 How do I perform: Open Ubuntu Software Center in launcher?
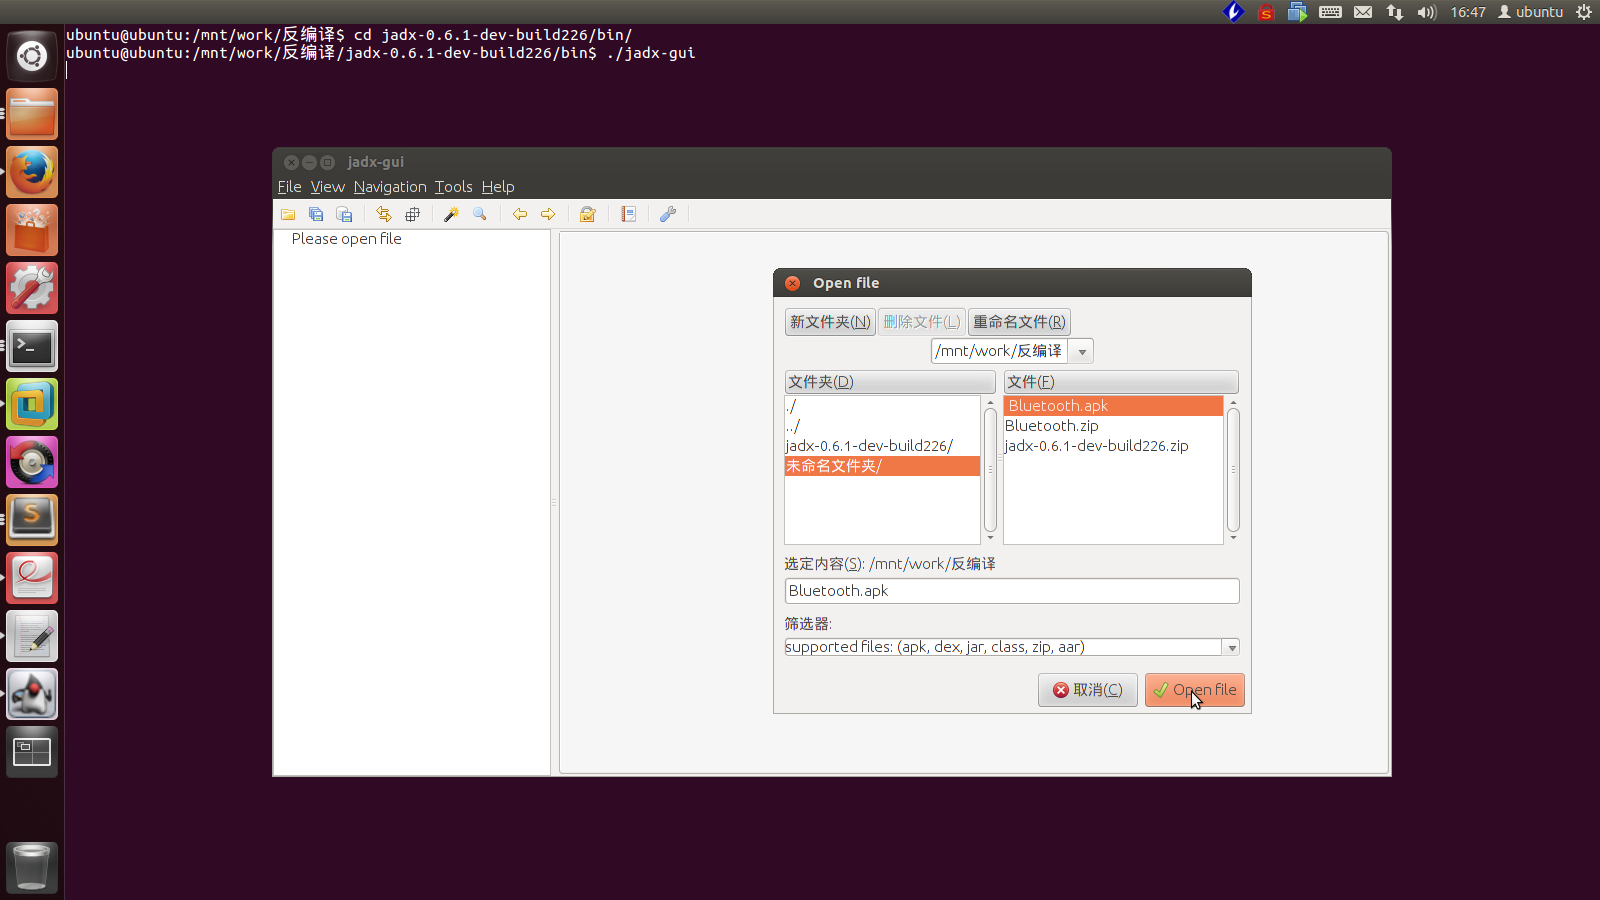(32, 230)
